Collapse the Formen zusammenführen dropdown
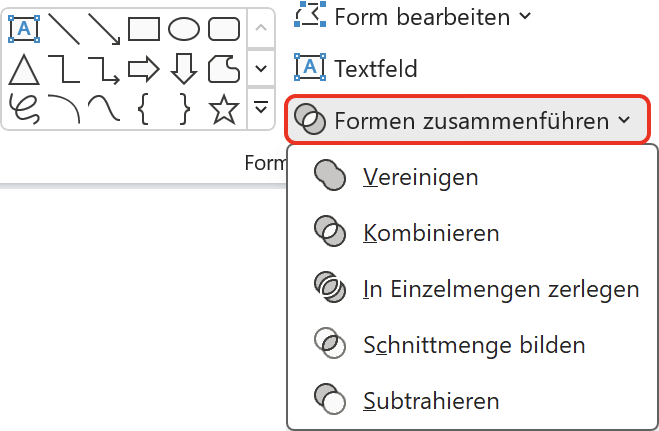 [x=468, y=120]
